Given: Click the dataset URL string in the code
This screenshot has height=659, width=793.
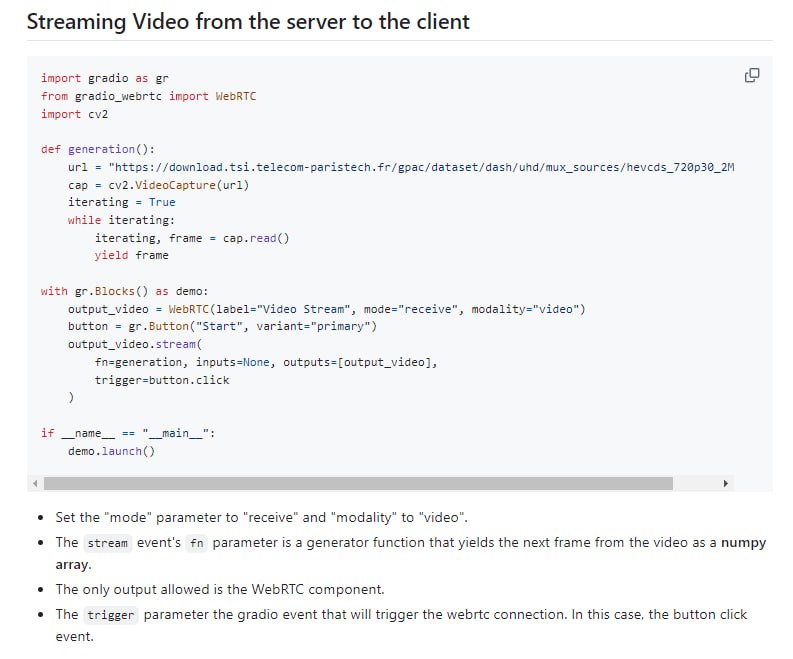Looking at the screenshot, I should click(421, 167).
